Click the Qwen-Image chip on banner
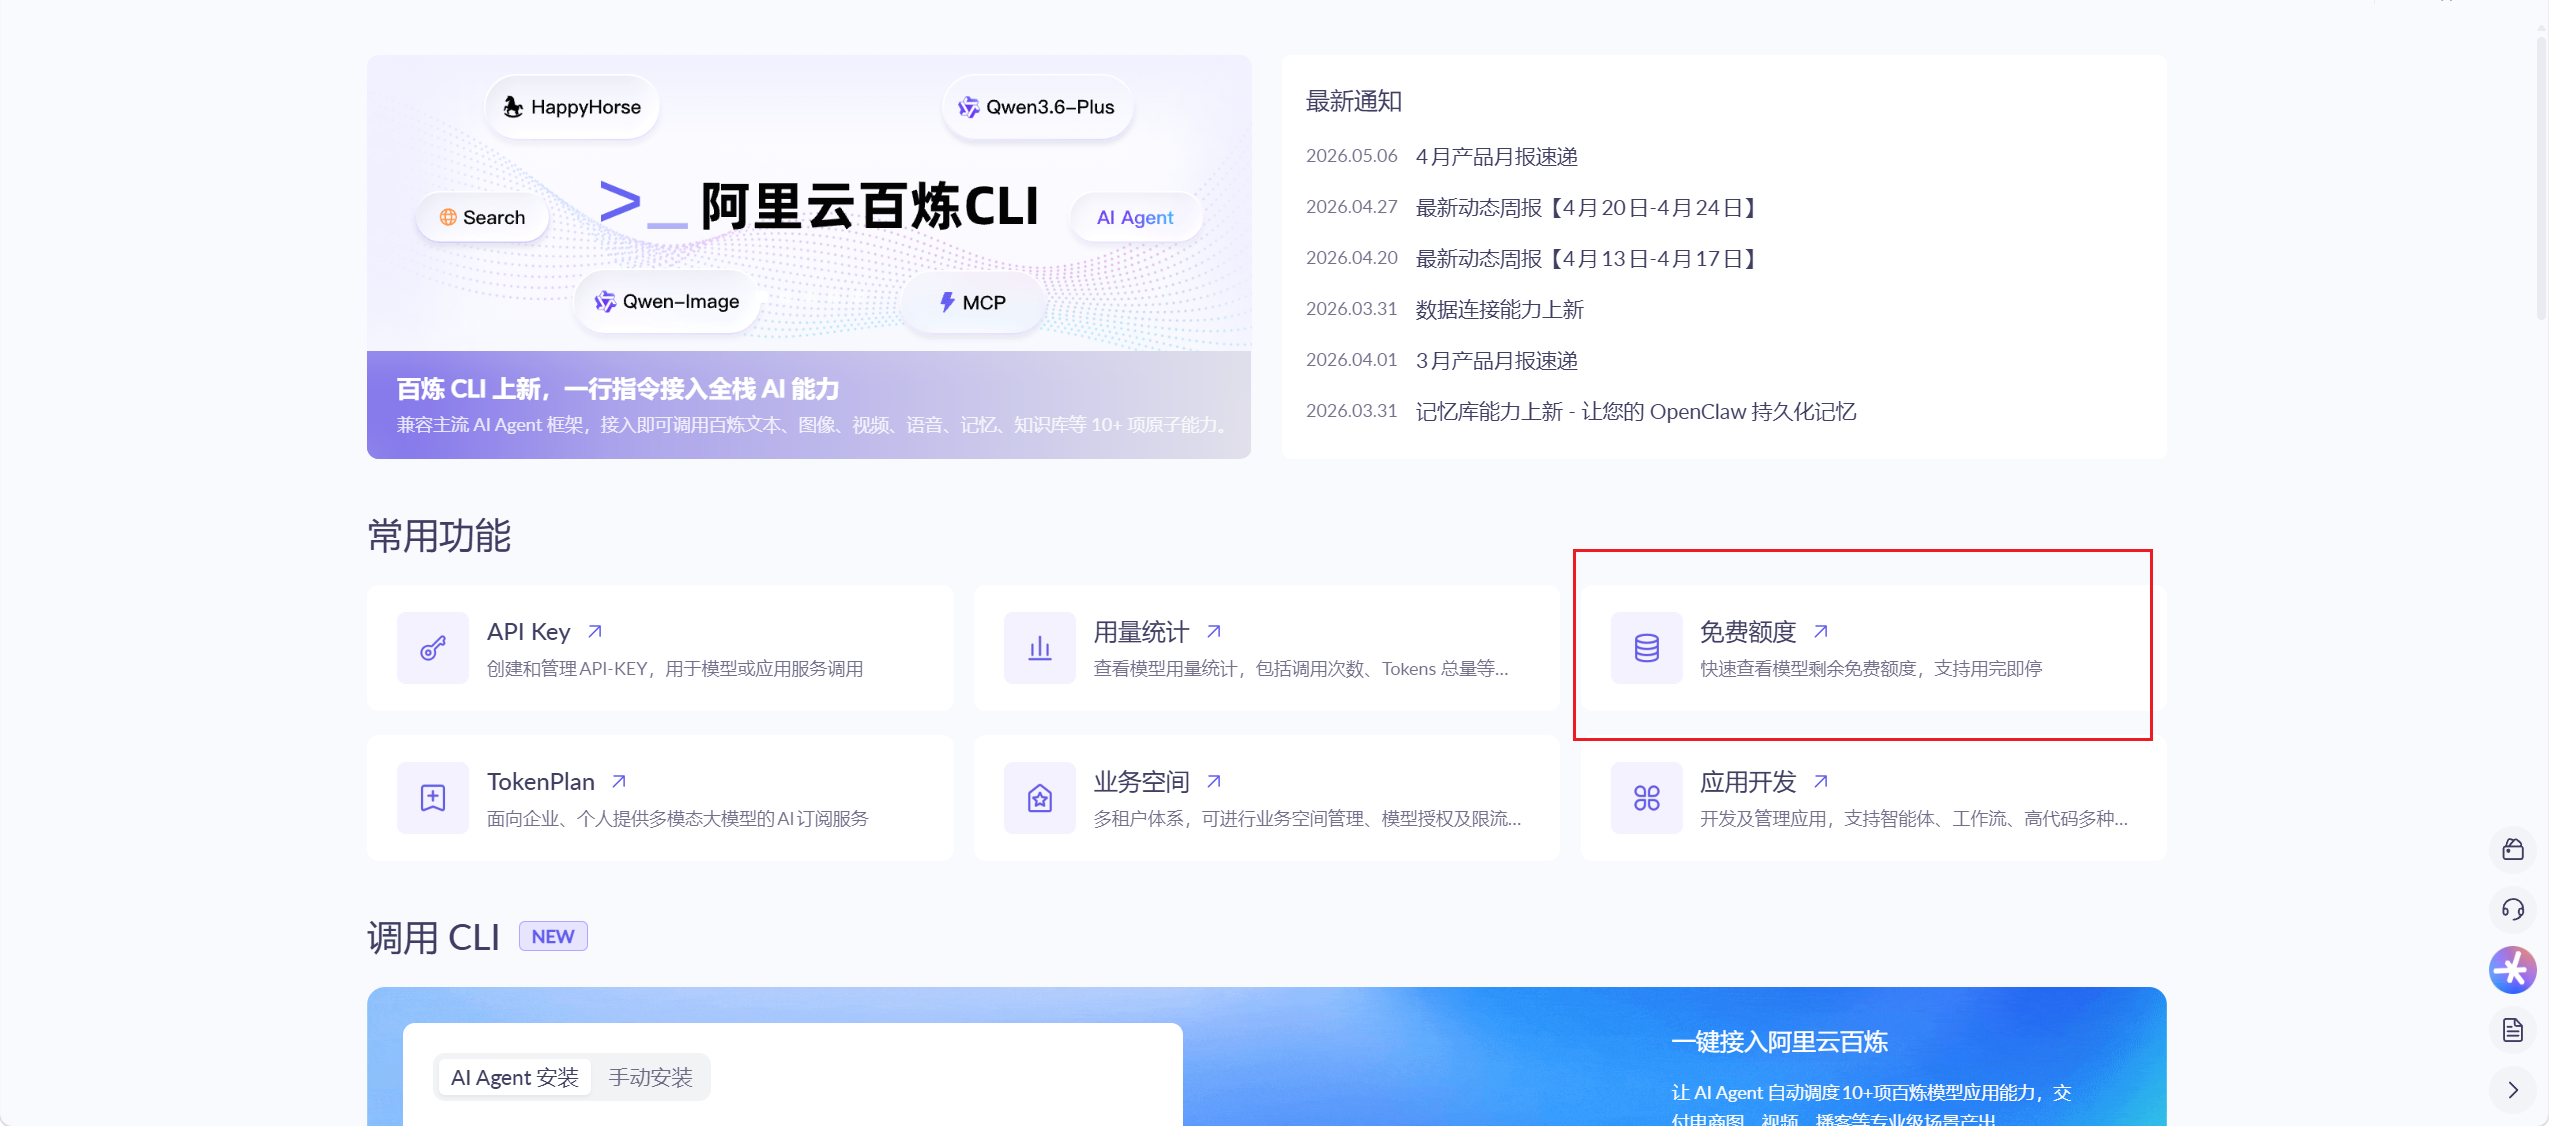Screen dimensions: 2549x1126 point(667,301)
